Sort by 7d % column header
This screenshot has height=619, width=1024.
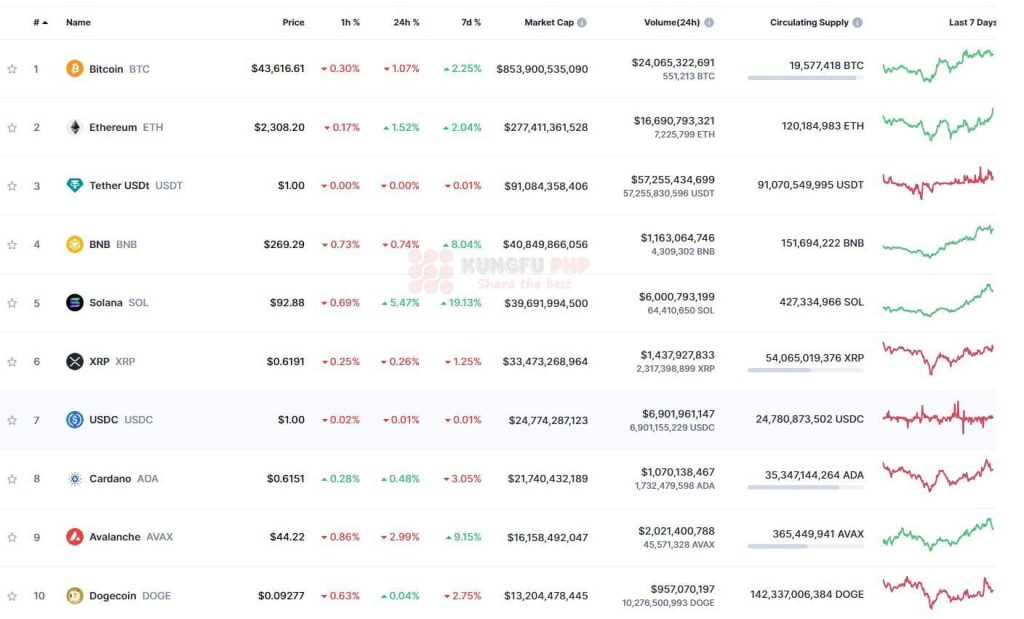coord(470,22)
